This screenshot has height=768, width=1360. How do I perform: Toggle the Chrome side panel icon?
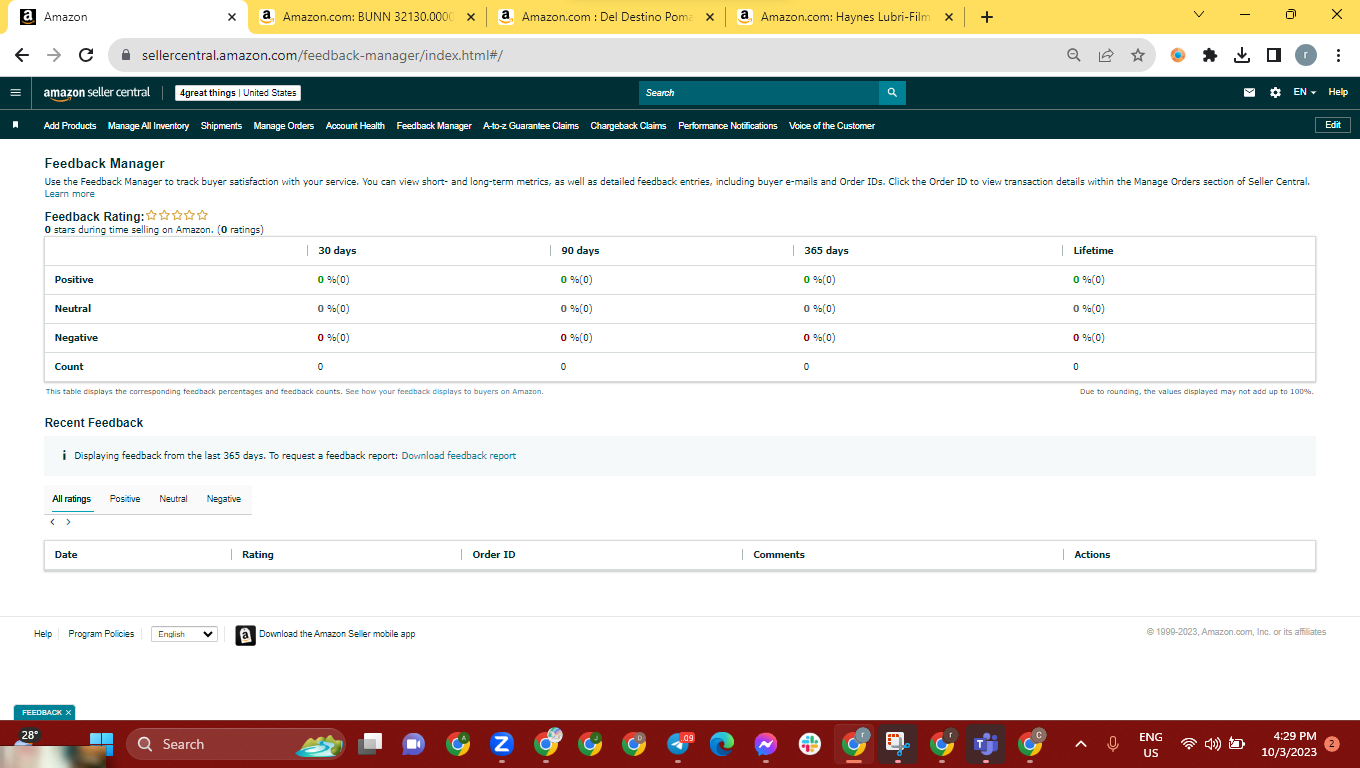(x=1274, y=56)
